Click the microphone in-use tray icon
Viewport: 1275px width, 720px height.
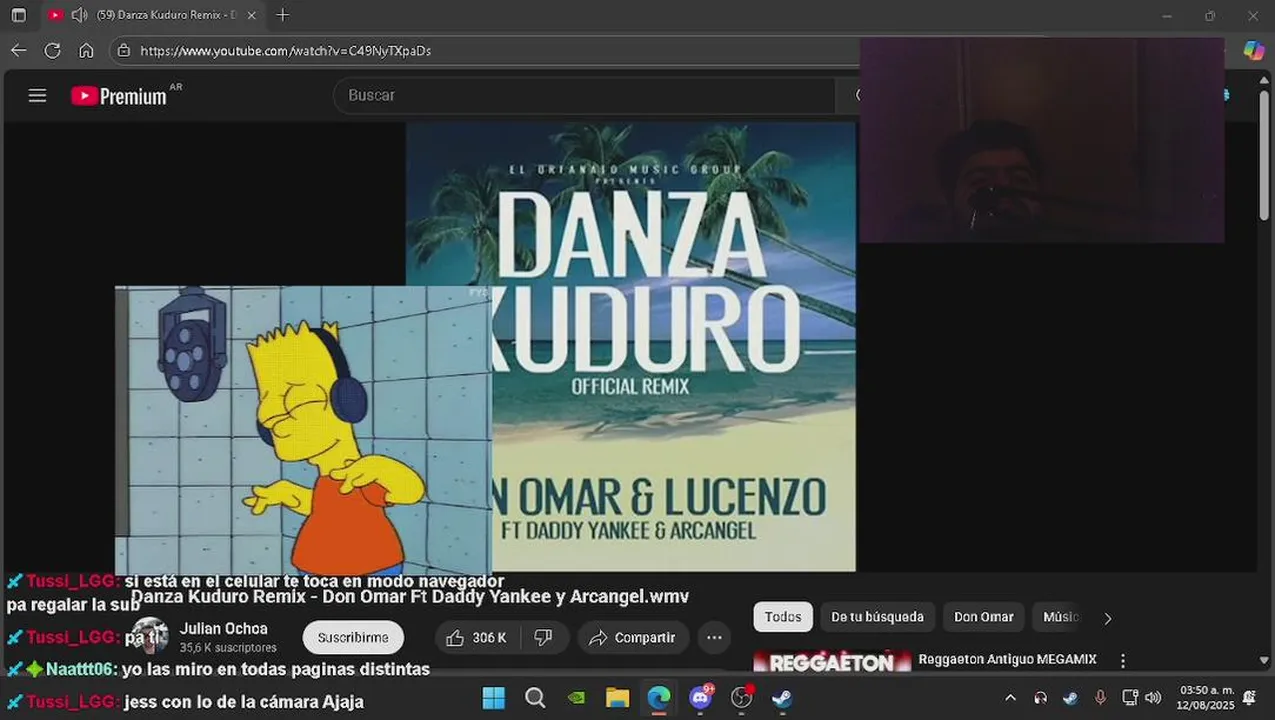click(x=1100, y=698)
